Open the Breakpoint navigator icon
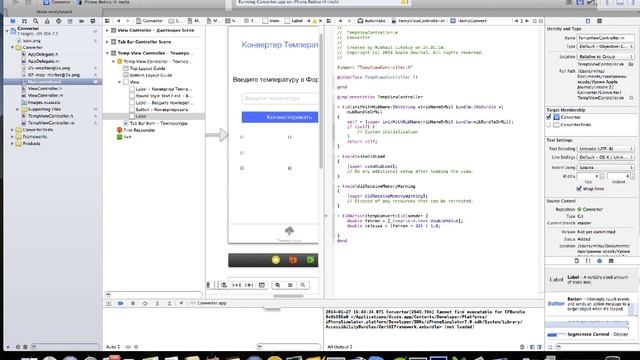 pyautogui.click(x=82, y=21)
